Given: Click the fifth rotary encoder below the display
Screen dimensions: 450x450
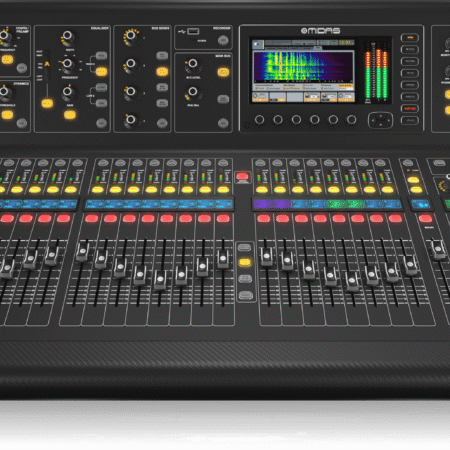Looking at the screenshot, I should coord(333,120).
